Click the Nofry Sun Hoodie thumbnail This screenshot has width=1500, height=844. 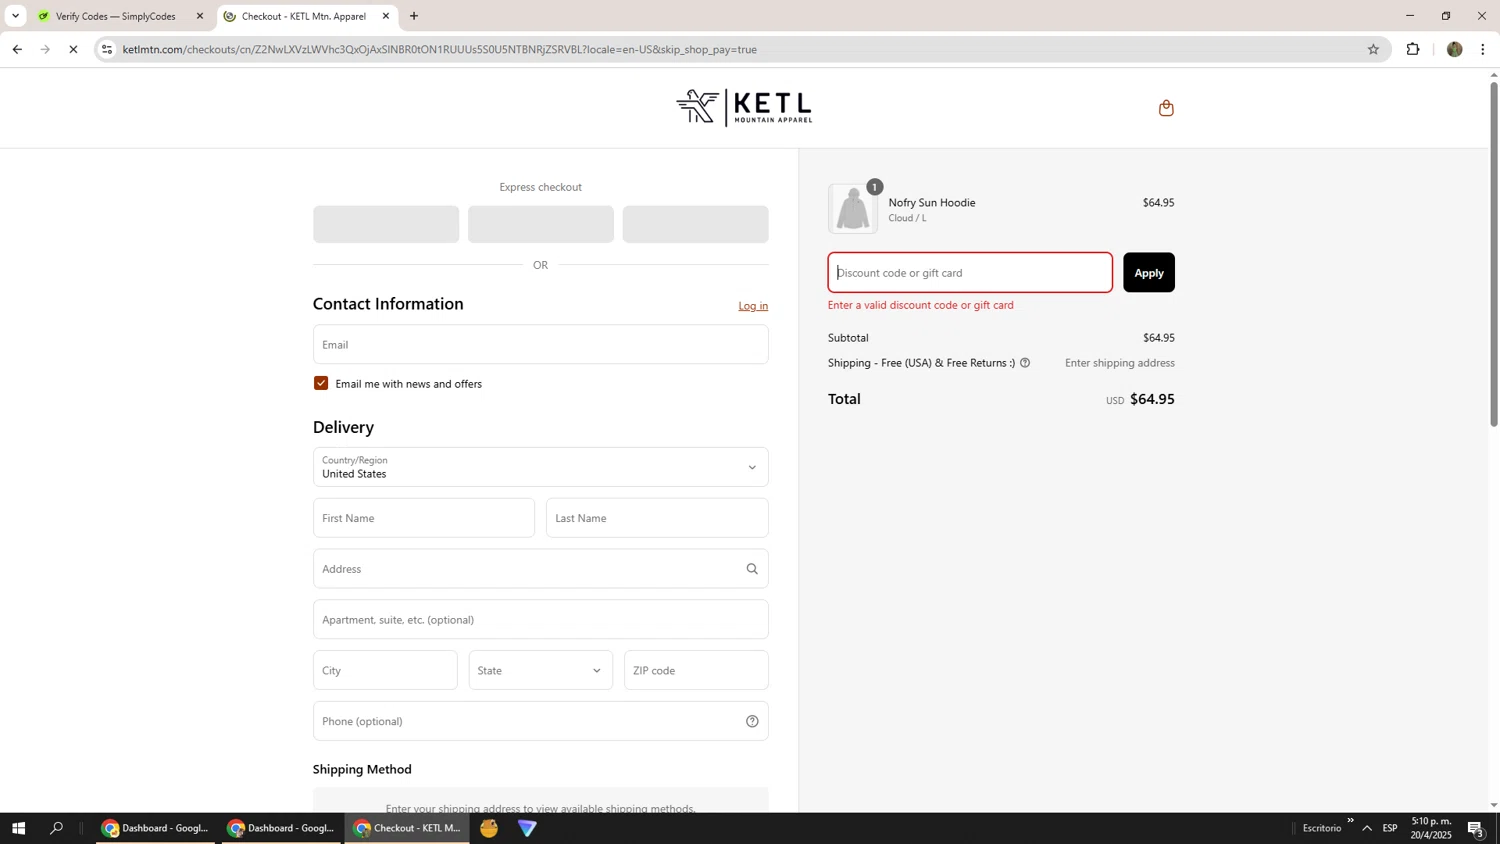[x=853, y=209]
